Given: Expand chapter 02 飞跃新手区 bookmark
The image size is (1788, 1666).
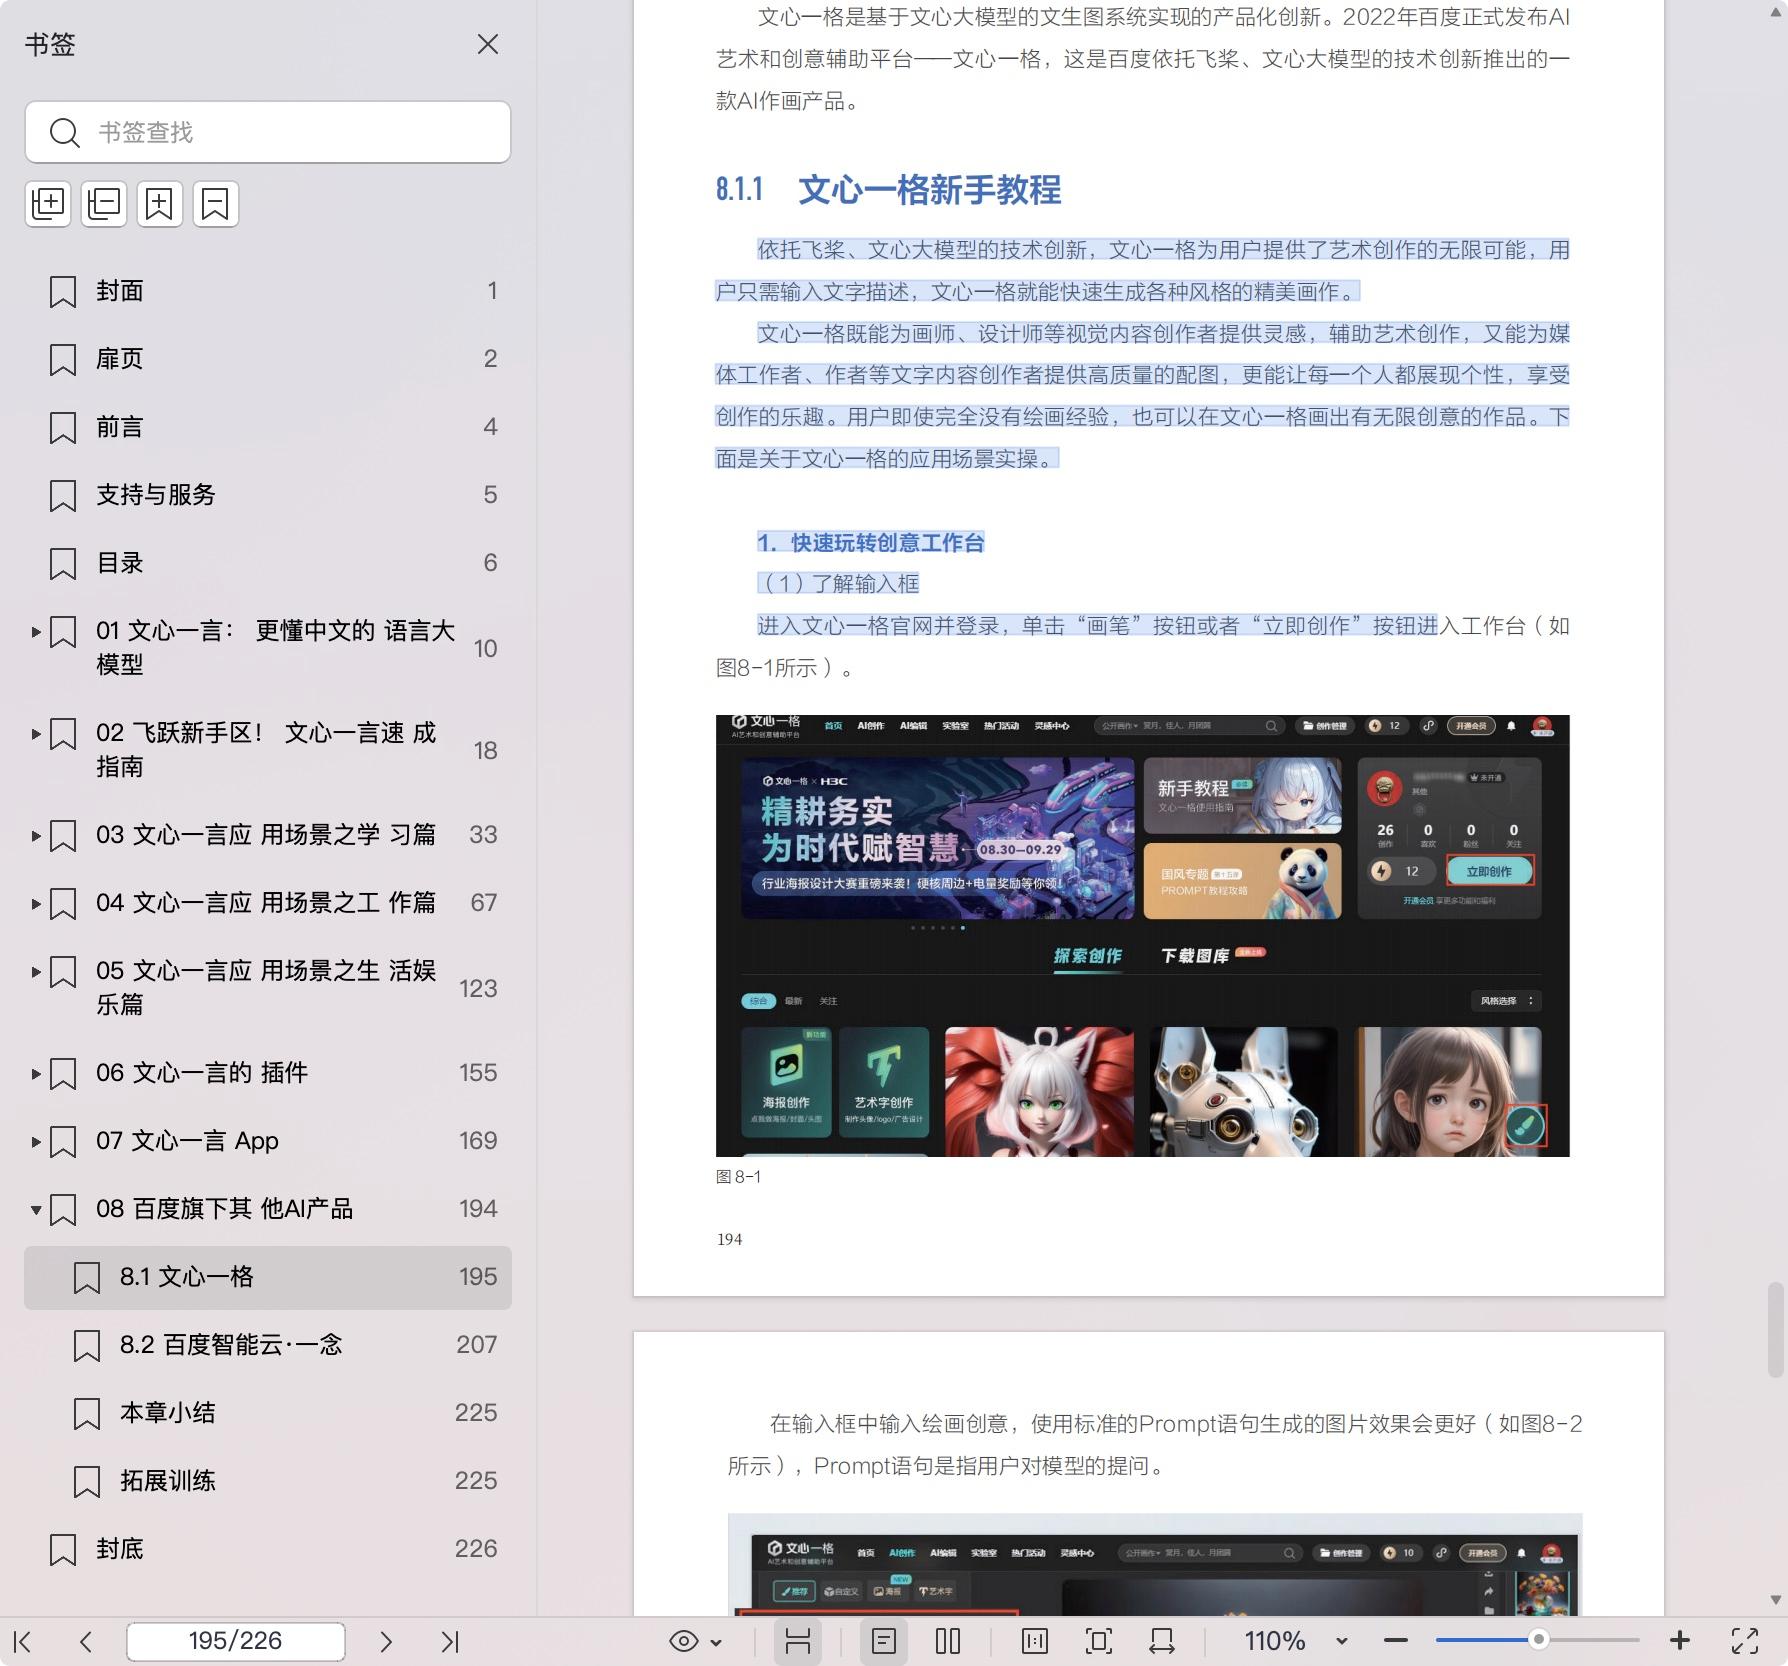Looking at the screenshot, I should [36, 734].
